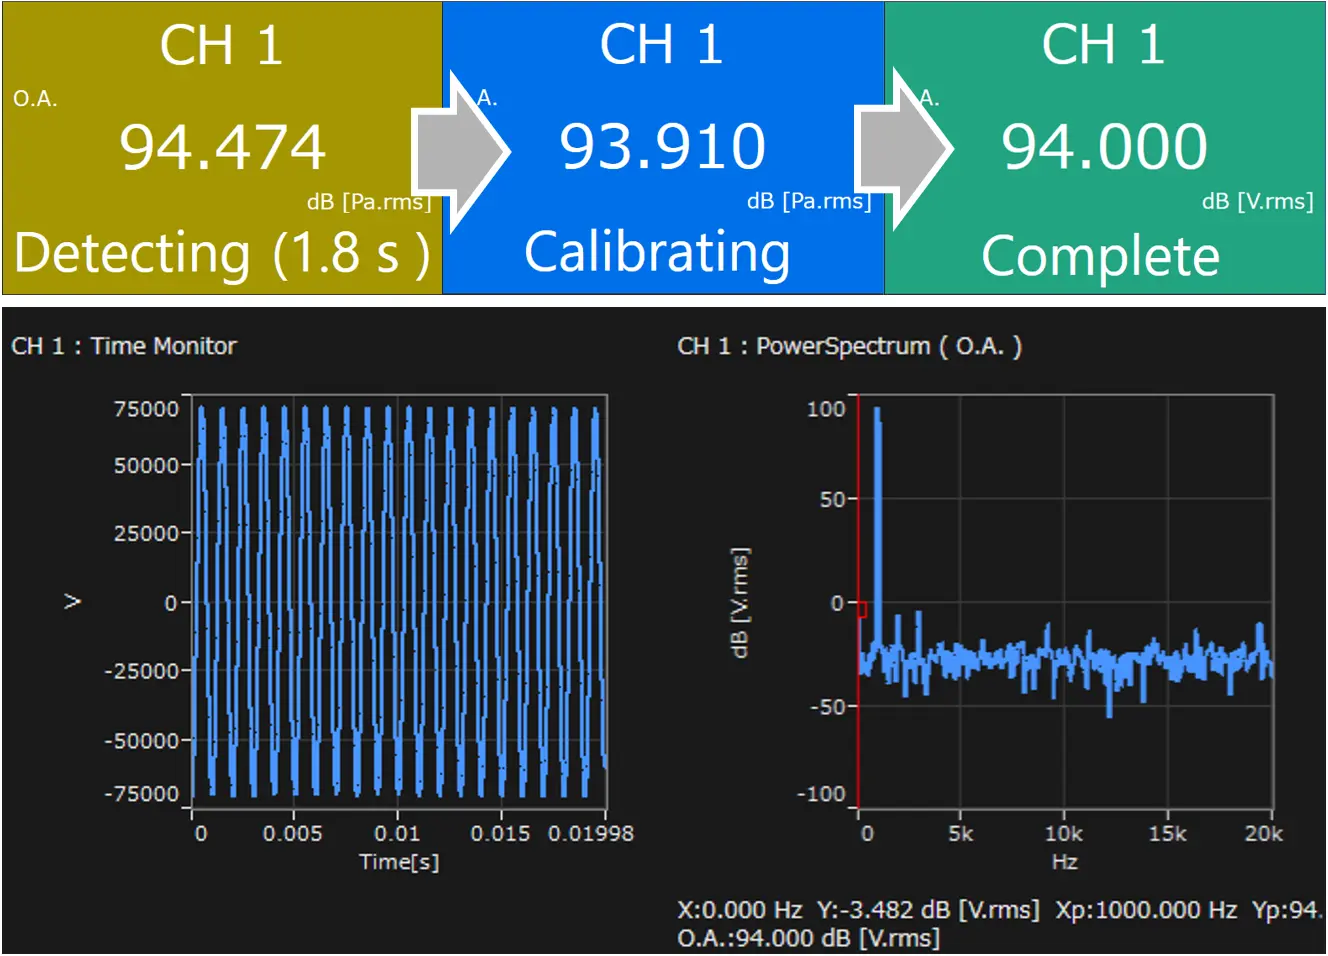Click the 0.005 label on the time axis
Screen dimensions: 1328x956
coord(293,833)
